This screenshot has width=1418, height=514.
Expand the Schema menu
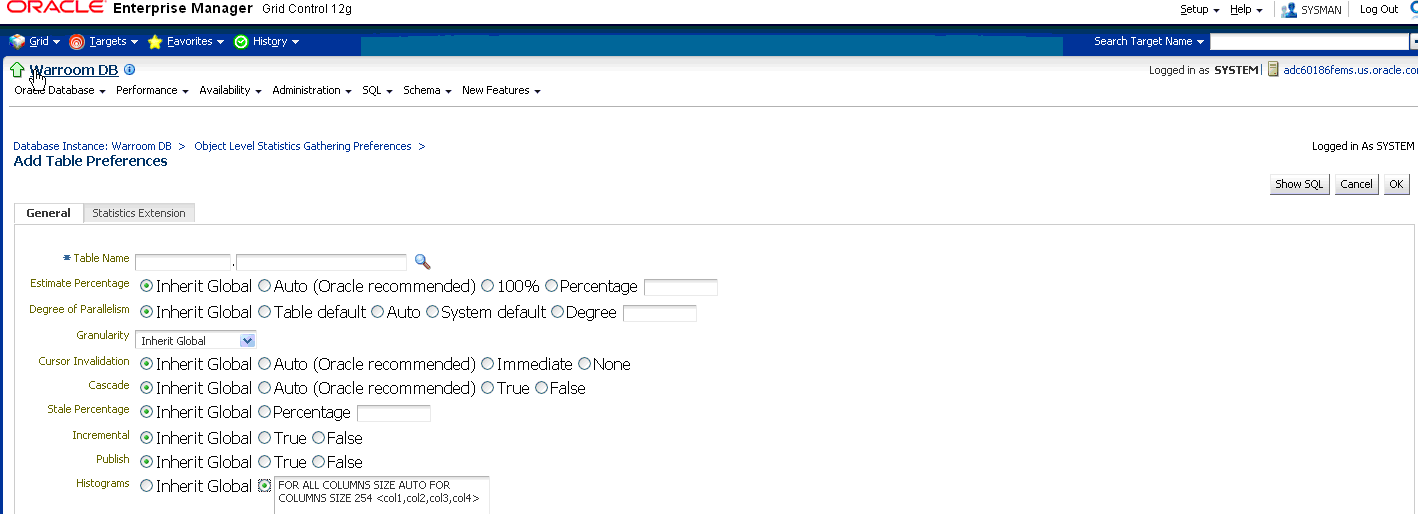coord(427,90)
